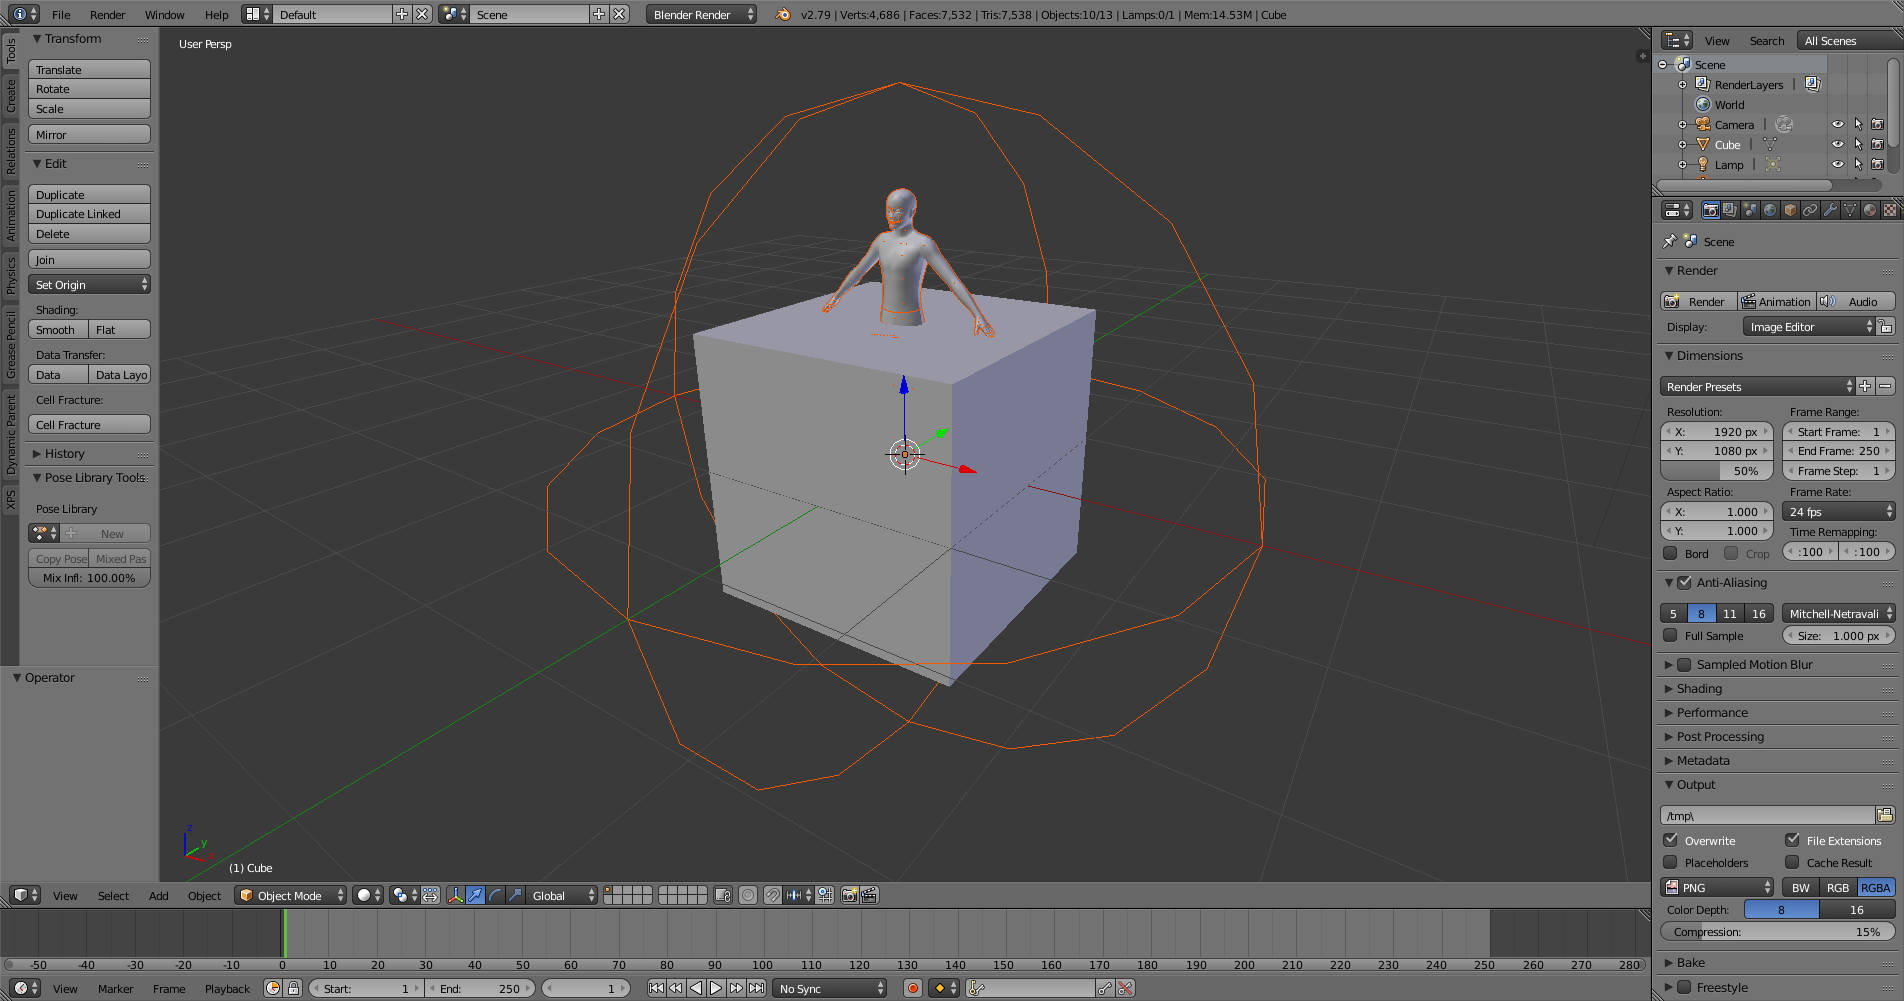Enable the Sampled Motion Blur checkbox
The width and height of the screenshot is (1904, 1001).
1684,664
